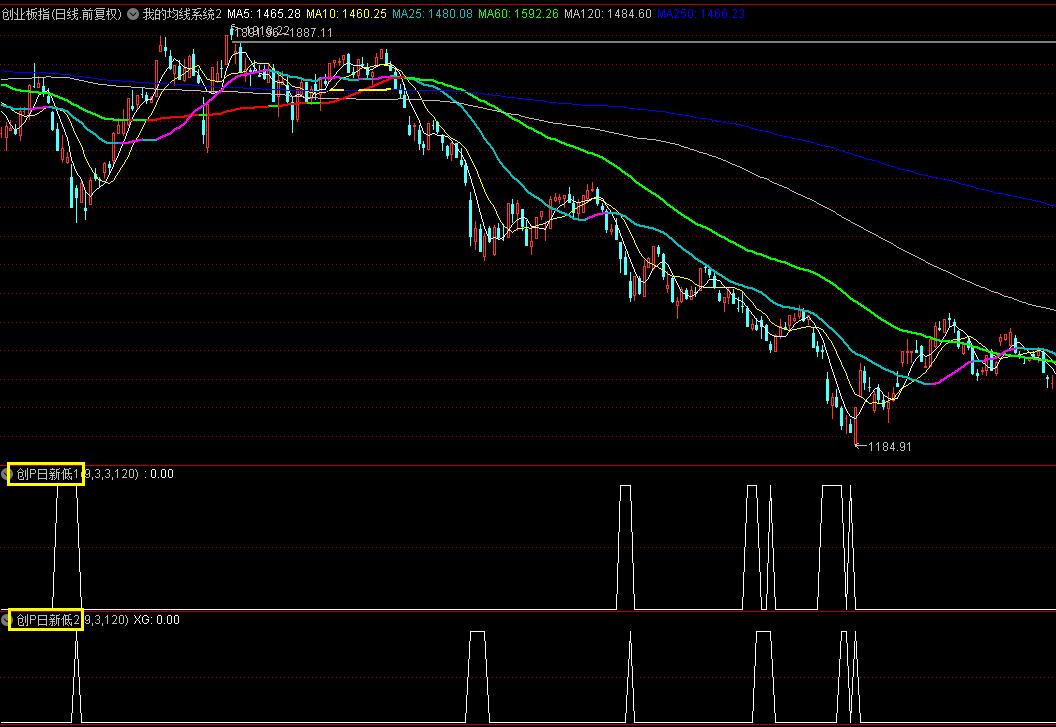
Task: Click the separator between main chart and 创P日新低1
Action: (528, 464)
